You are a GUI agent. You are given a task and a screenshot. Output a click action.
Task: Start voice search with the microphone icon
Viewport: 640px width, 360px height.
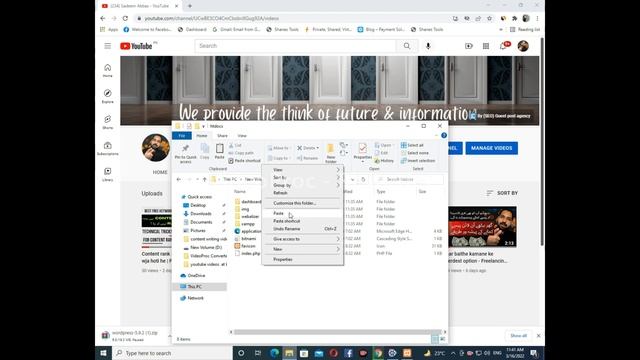click(428, 46)
